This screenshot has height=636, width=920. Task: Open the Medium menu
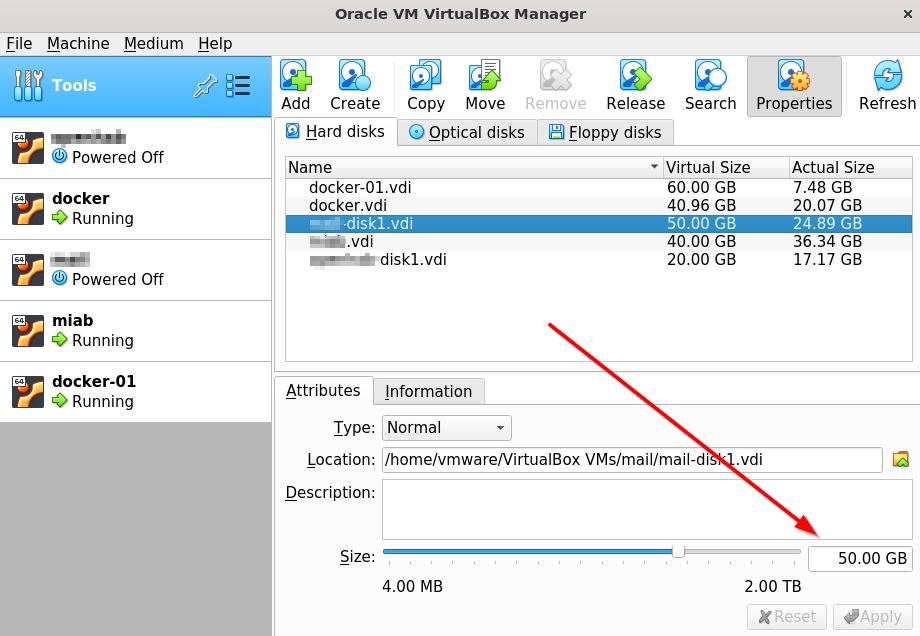pyautogui.click(x=154, y=43)
